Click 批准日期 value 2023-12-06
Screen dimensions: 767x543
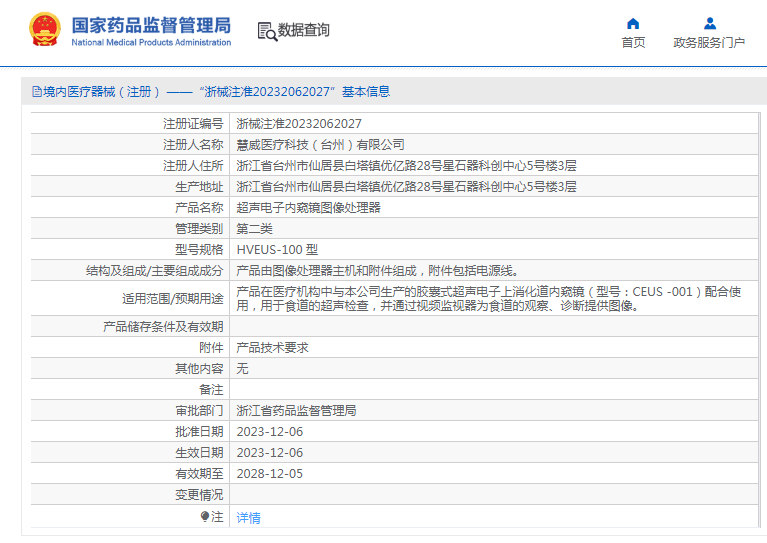tap(270, 432)
